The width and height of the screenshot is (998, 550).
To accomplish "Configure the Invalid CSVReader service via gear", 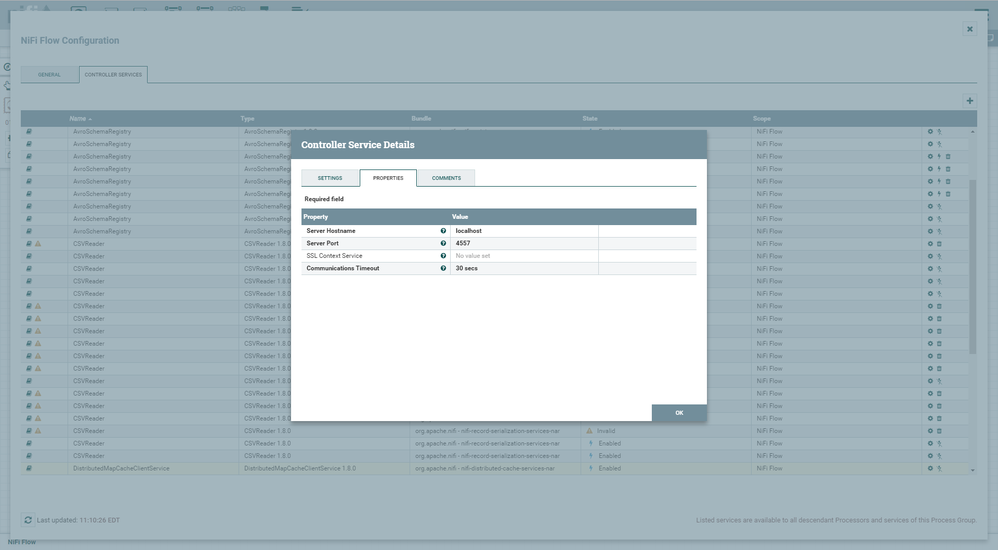I will 930,431.
